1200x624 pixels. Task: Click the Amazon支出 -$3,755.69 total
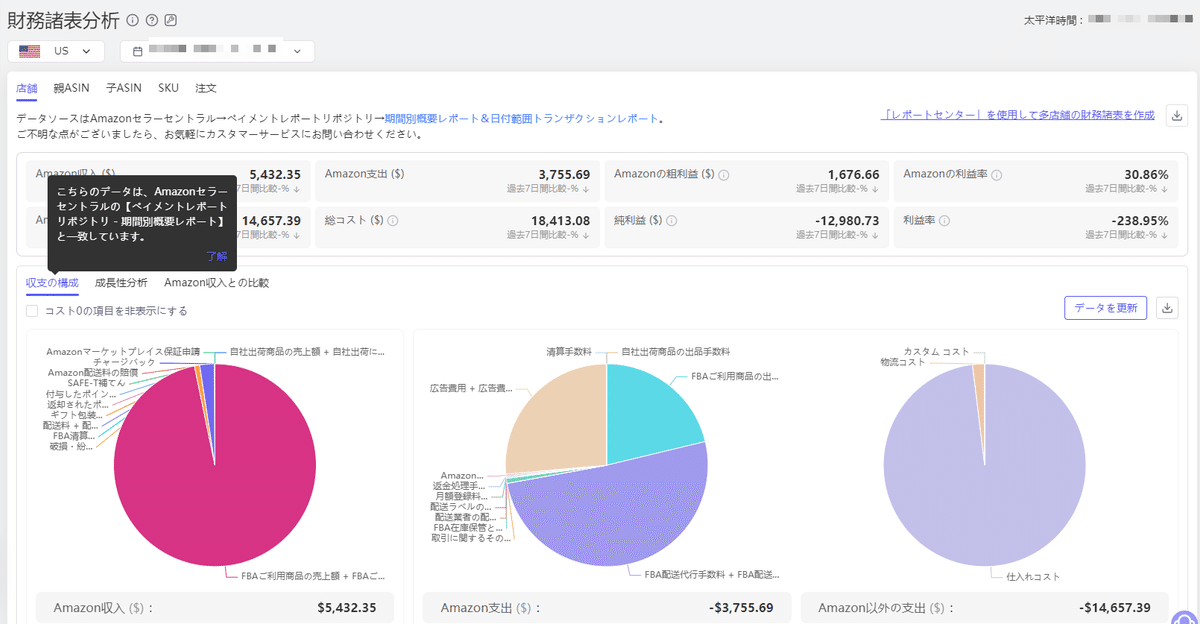607,607
